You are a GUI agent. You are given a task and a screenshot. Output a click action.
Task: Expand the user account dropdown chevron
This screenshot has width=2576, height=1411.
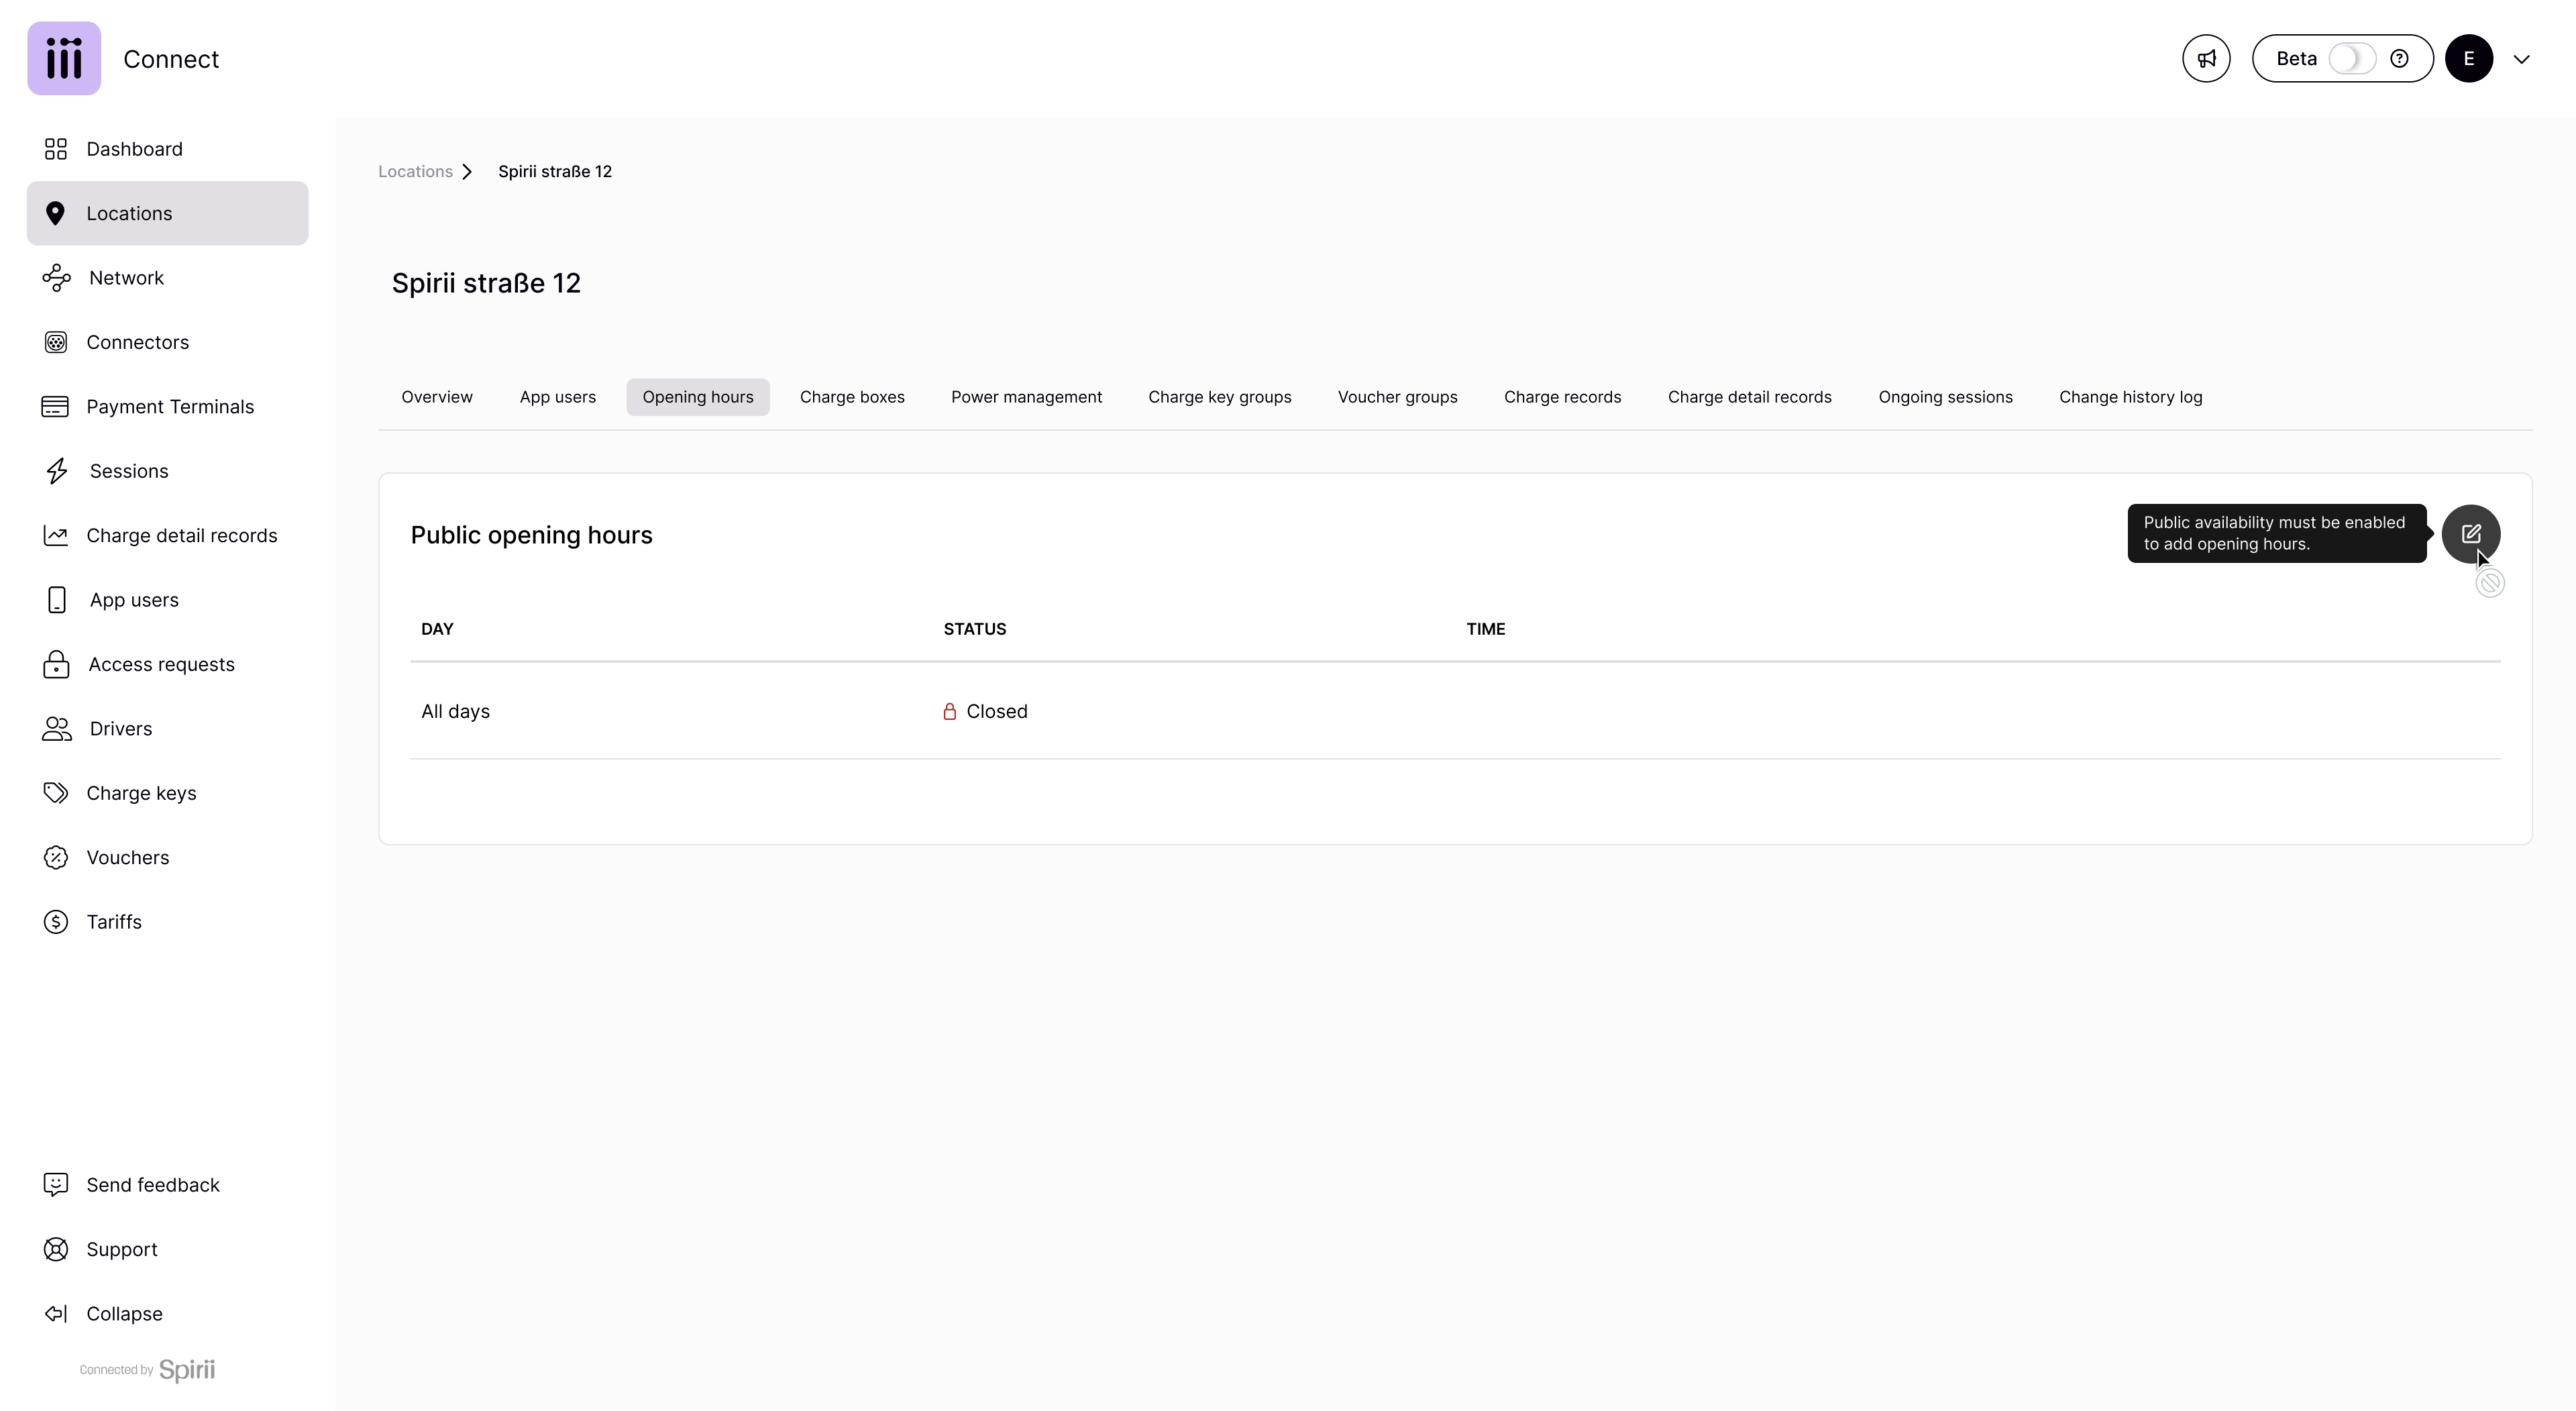coord(2521,59)
